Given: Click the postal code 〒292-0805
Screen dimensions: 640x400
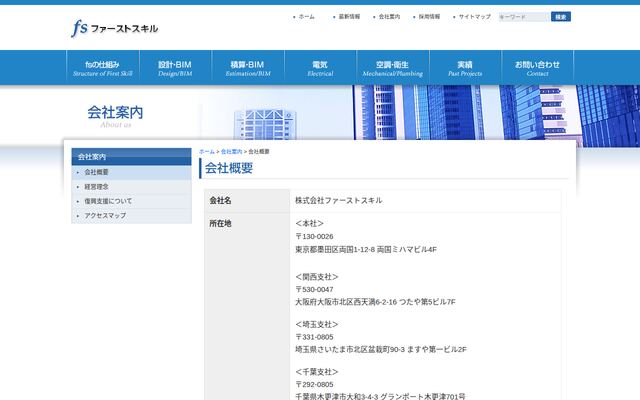Looking at the screenshot, I should click(x=314, y=384).
